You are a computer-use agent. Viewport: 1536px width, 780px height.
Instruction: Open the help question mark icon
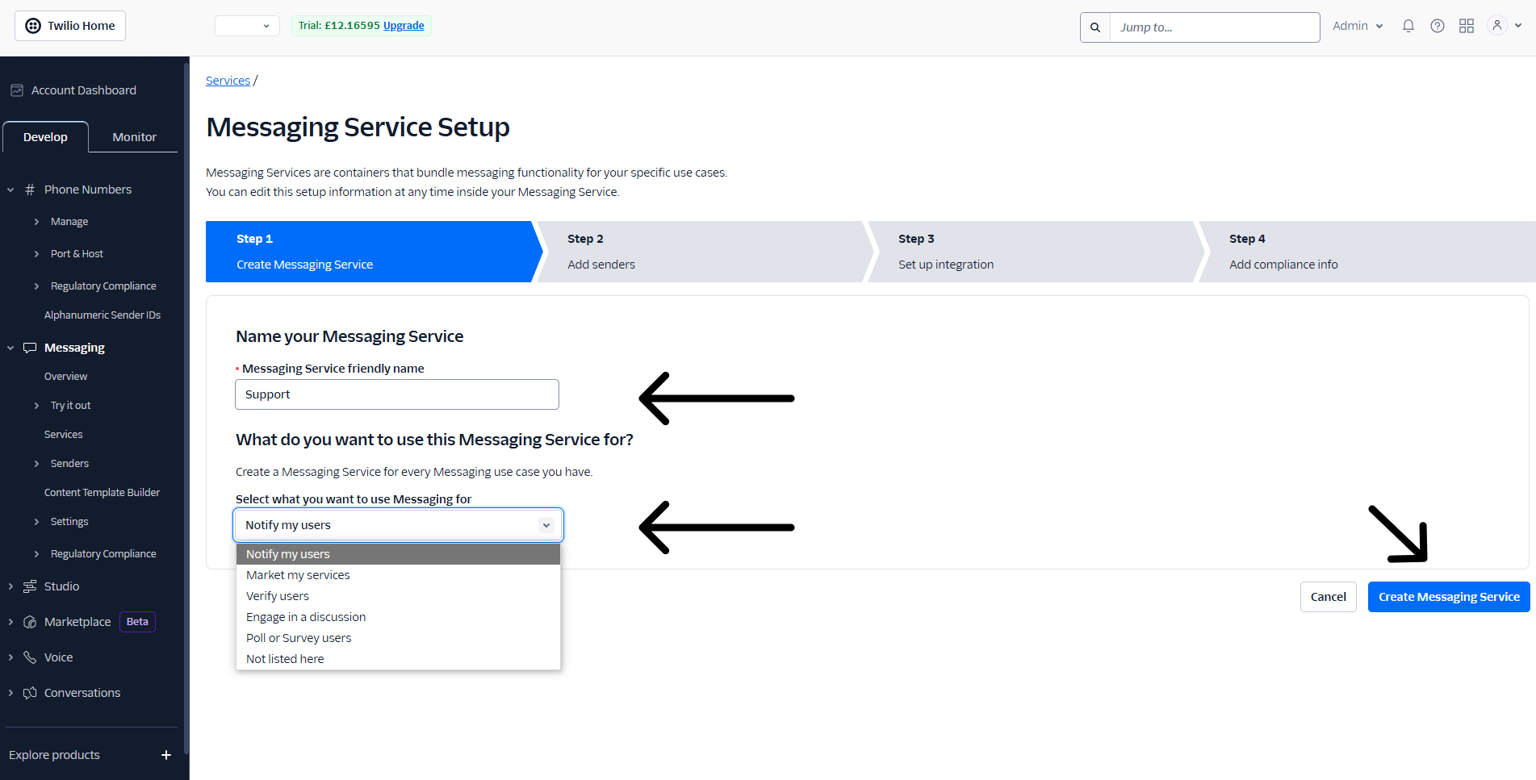[x=1437, y=26]
